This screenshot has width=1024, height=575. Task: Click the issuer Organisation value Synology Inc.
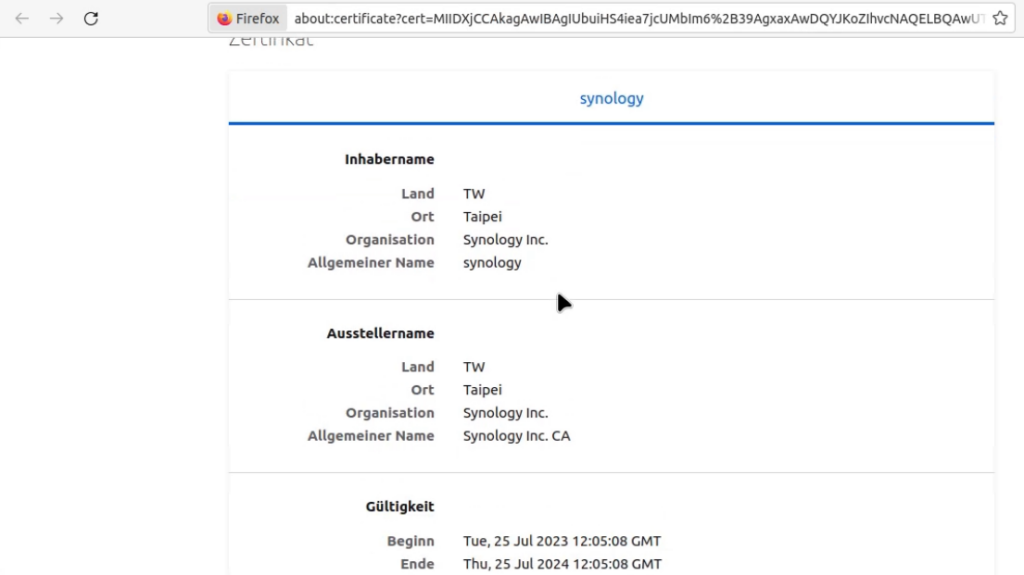coord(505,413)
